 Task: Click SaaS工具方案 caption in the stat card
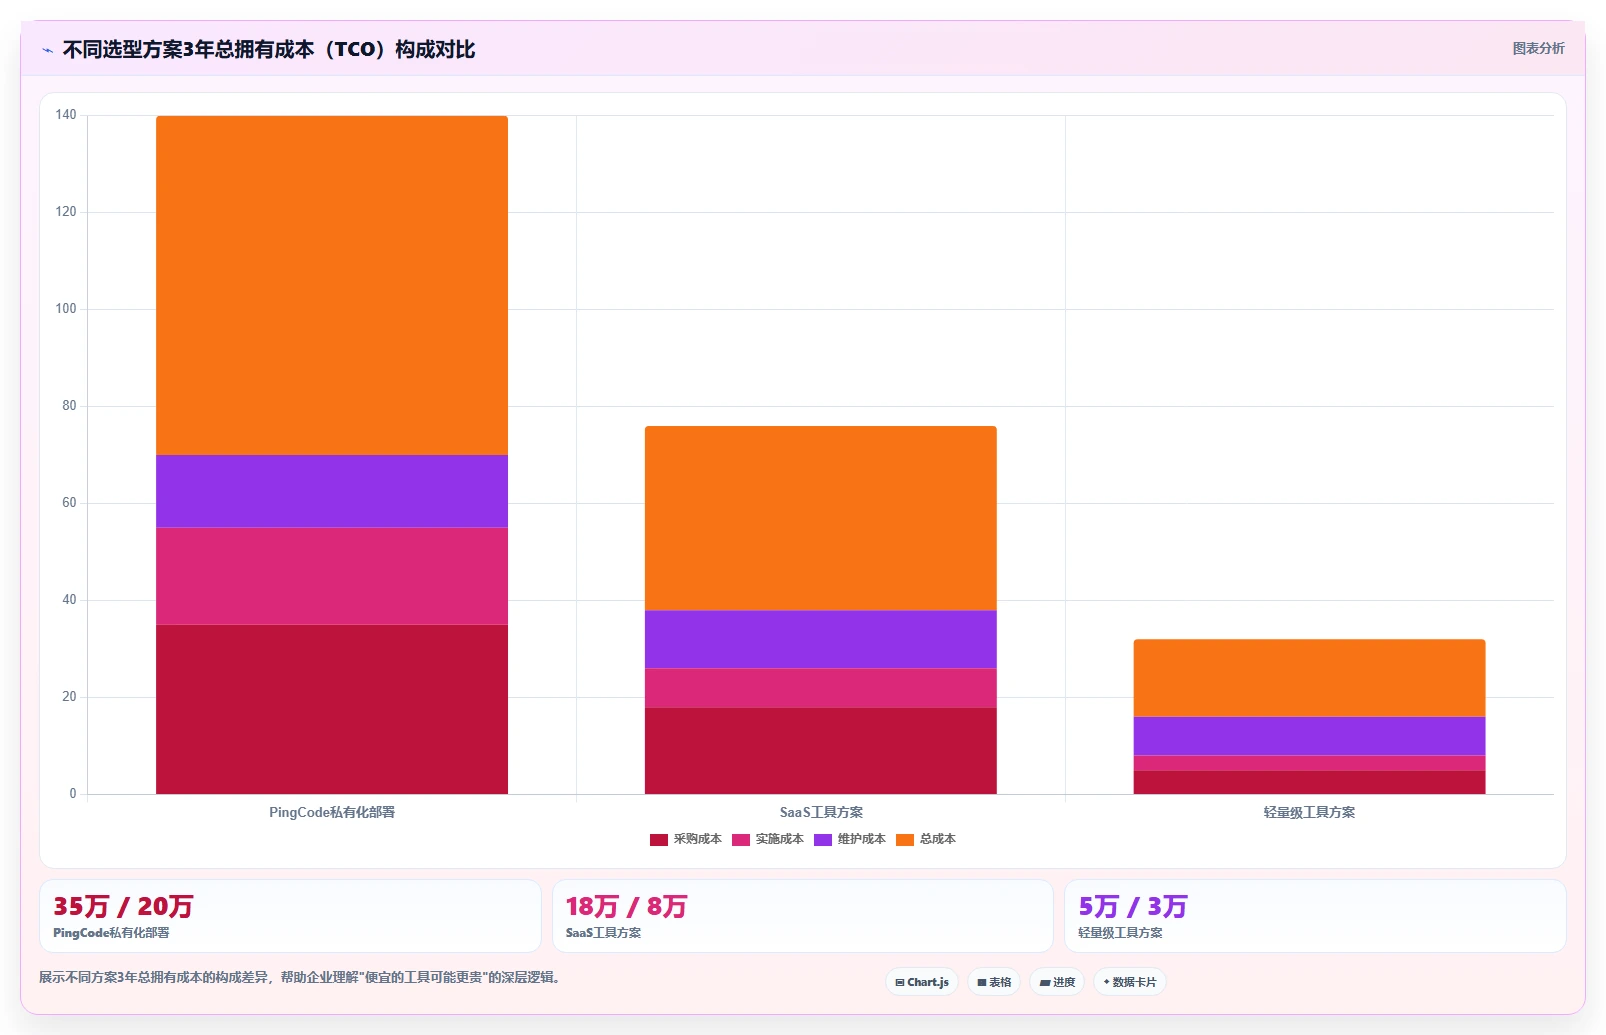(x=603, y=933)
